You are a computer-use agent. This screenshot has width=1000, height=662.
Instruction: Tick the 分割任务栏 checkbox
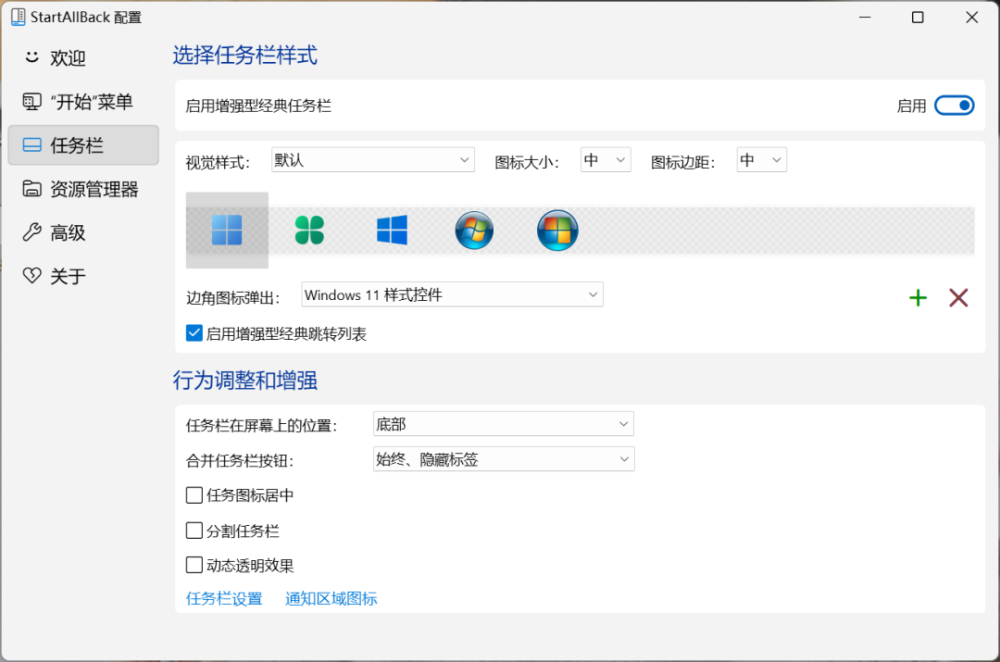pyautogui.click(x=195, y=531)
